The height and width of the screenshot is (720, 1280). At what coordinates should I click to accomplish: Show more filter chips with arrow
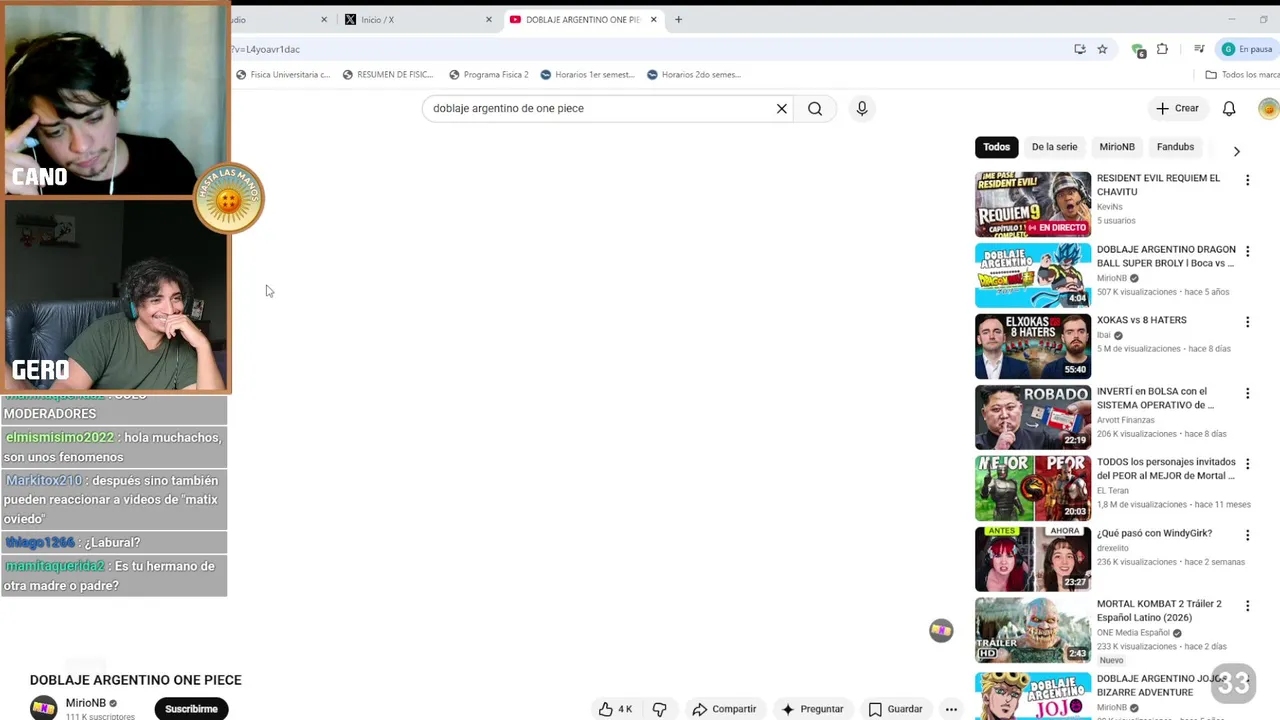click(1236, 151)
